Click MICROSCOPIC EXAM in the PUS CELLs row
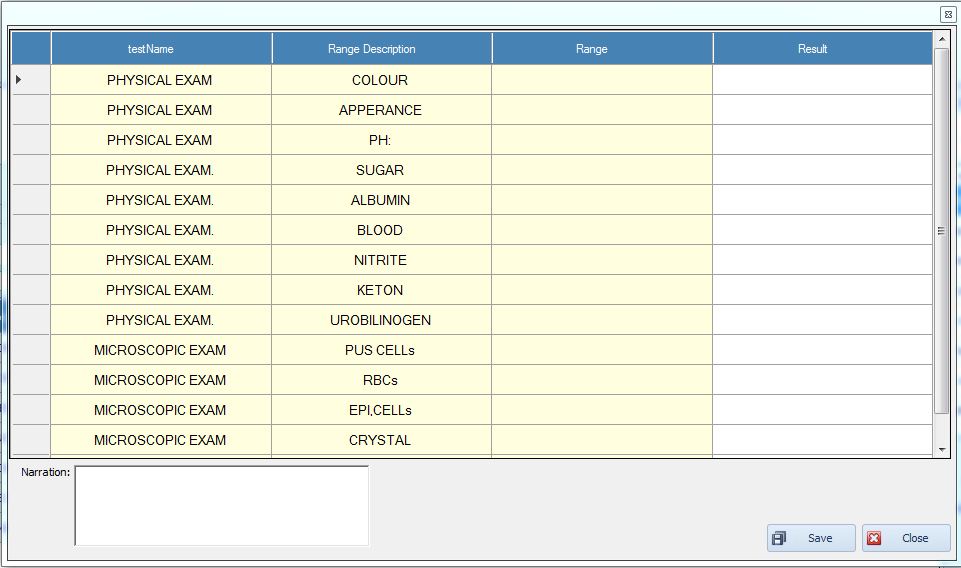Viewport: 961px width, 568px height. pyautogui.click(x=160, y=350)
